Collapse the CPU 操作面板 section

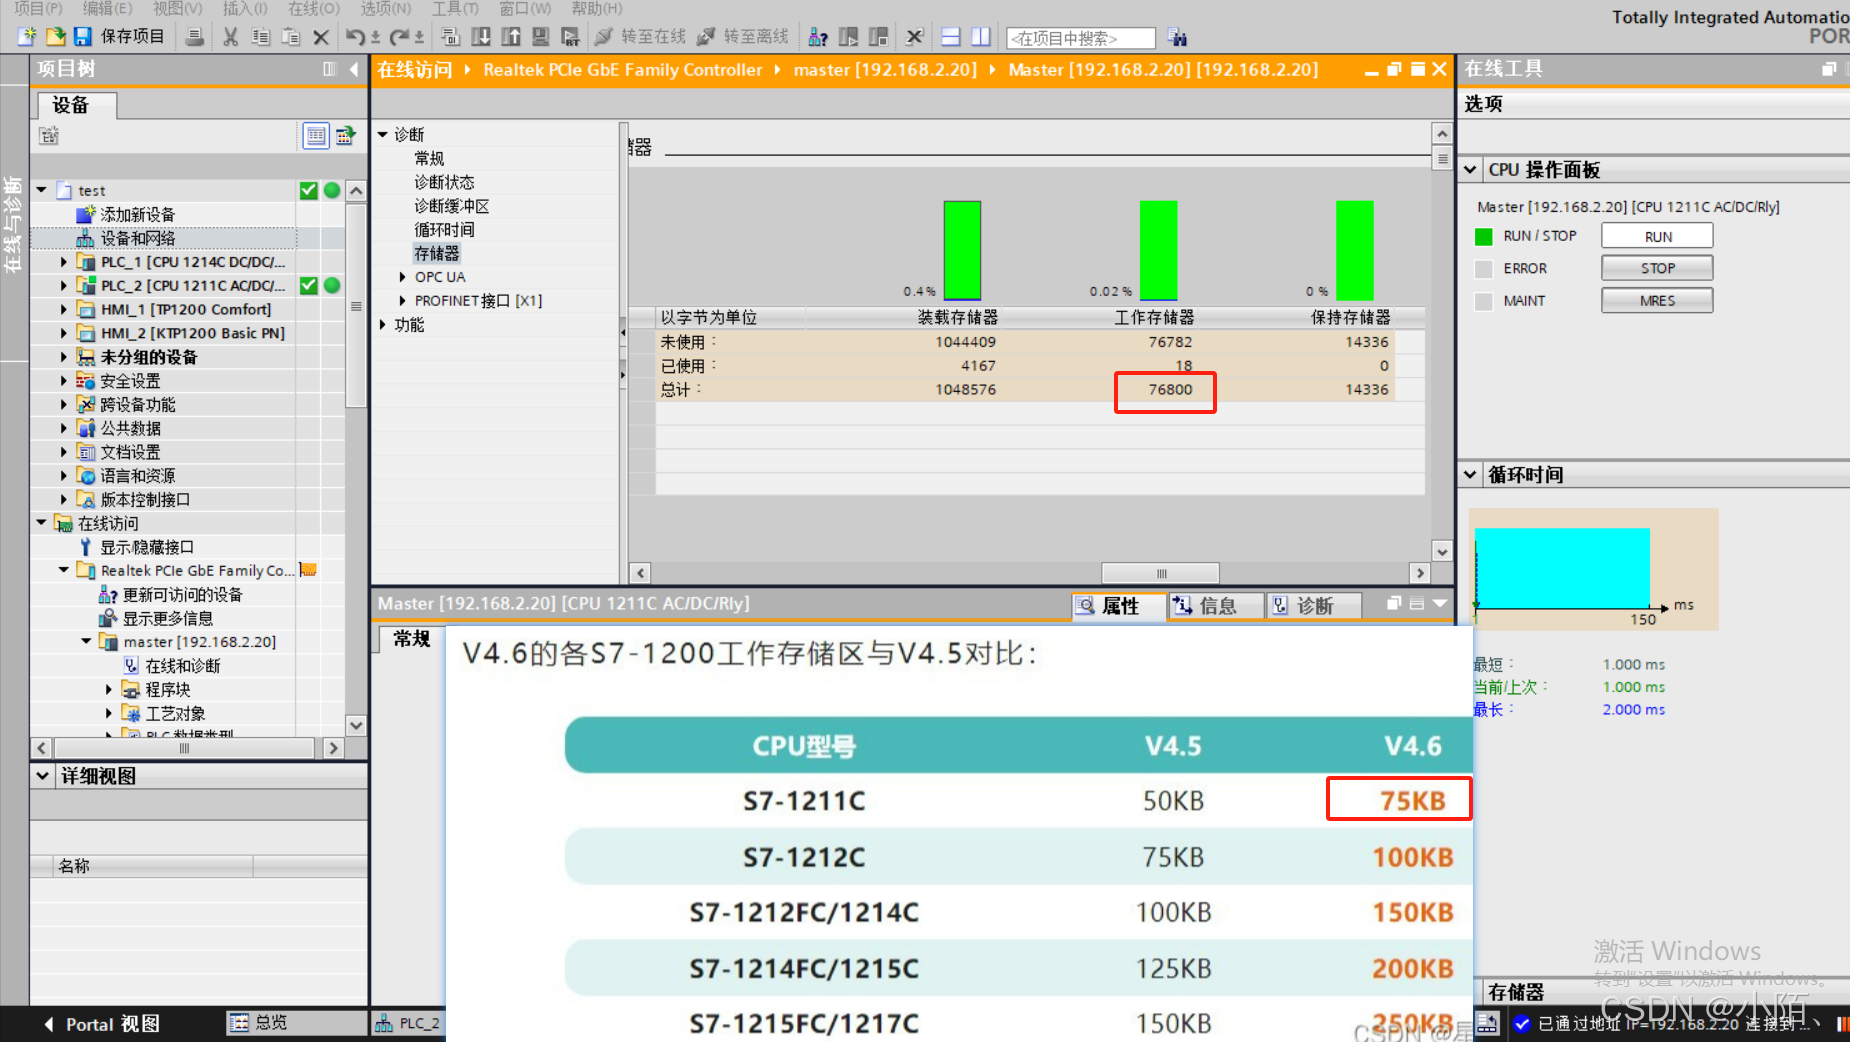click(1470, 170)
